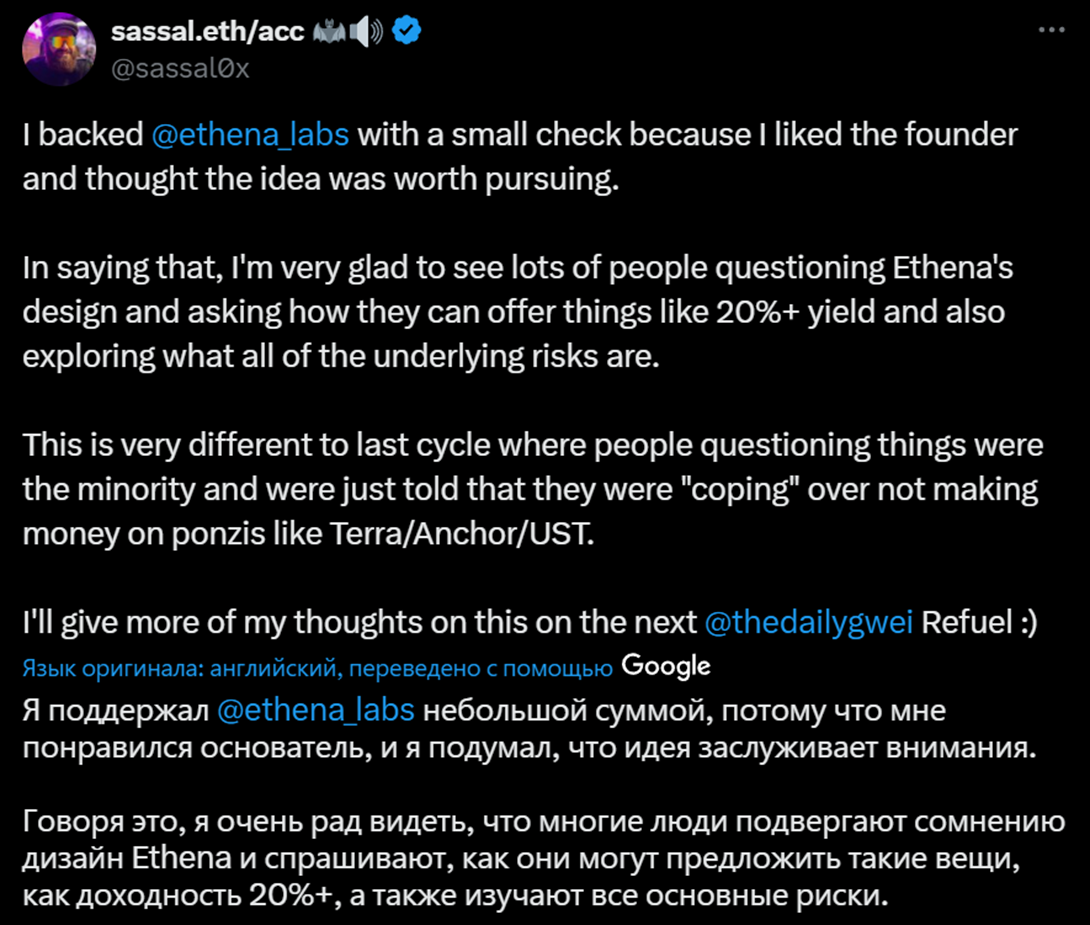Click the word "Refuel" at the tweet's end
The width and height of the screenshot is (1090, 925).
pyautogui.click(x=967, y=622)
